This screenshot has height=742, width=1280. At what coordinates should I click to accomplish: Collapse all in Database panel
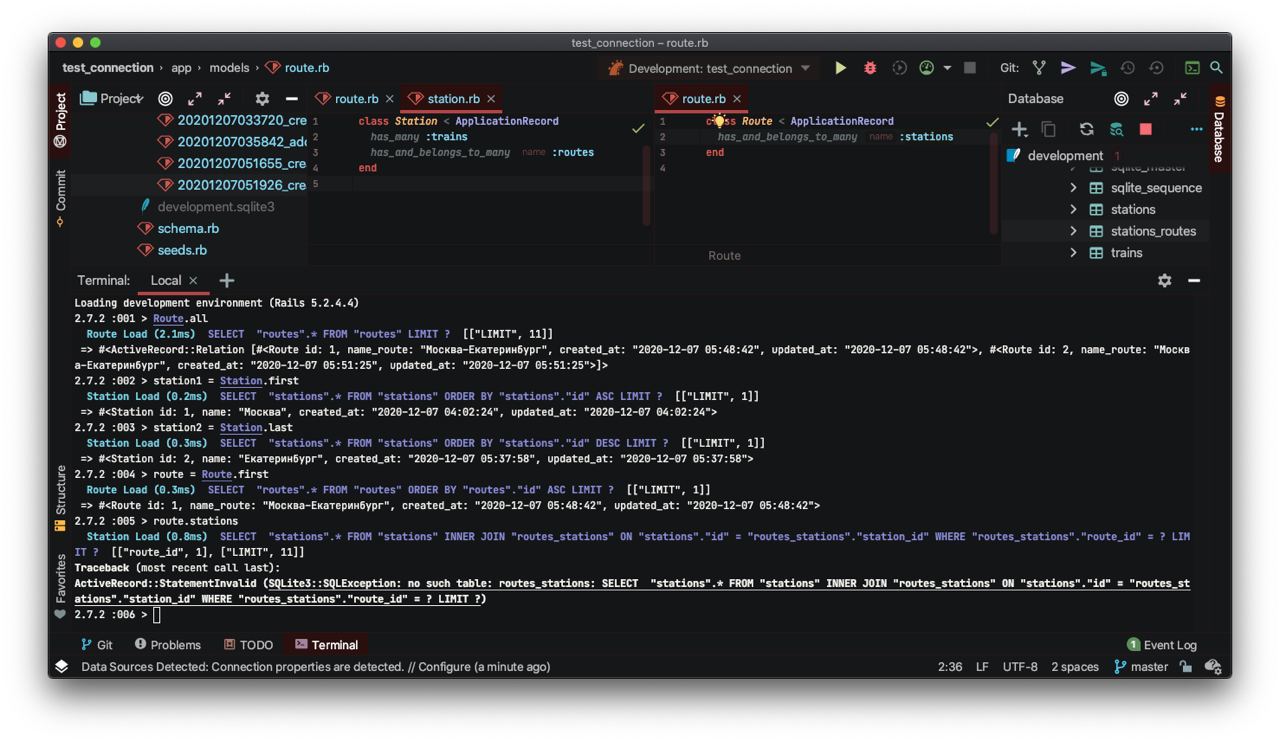pyautogui.click(x=1180, y=99)
